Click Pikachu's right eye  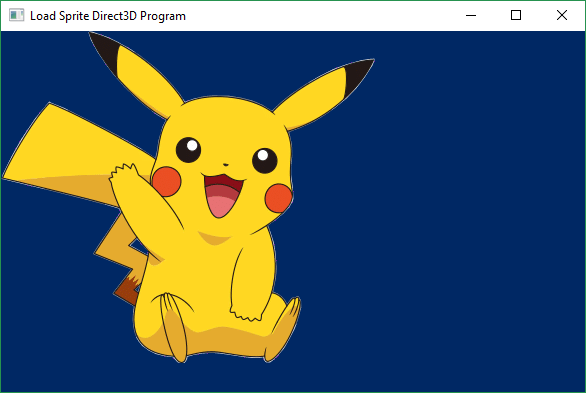pyautogui.click(x=265, y=161)
